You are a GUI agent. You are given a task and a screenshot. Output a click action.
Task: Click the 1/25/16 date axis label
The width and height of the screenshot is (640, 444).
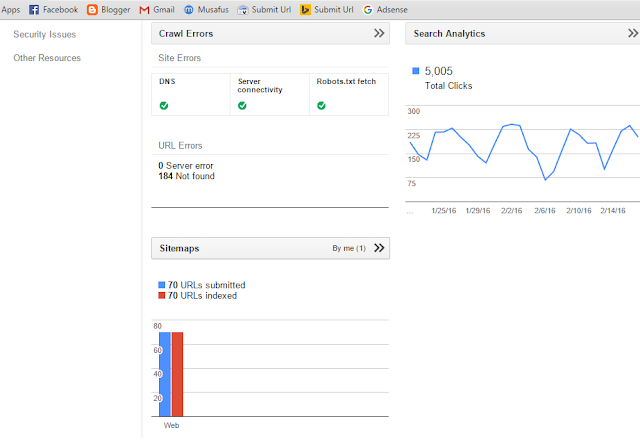coord(444,211)
